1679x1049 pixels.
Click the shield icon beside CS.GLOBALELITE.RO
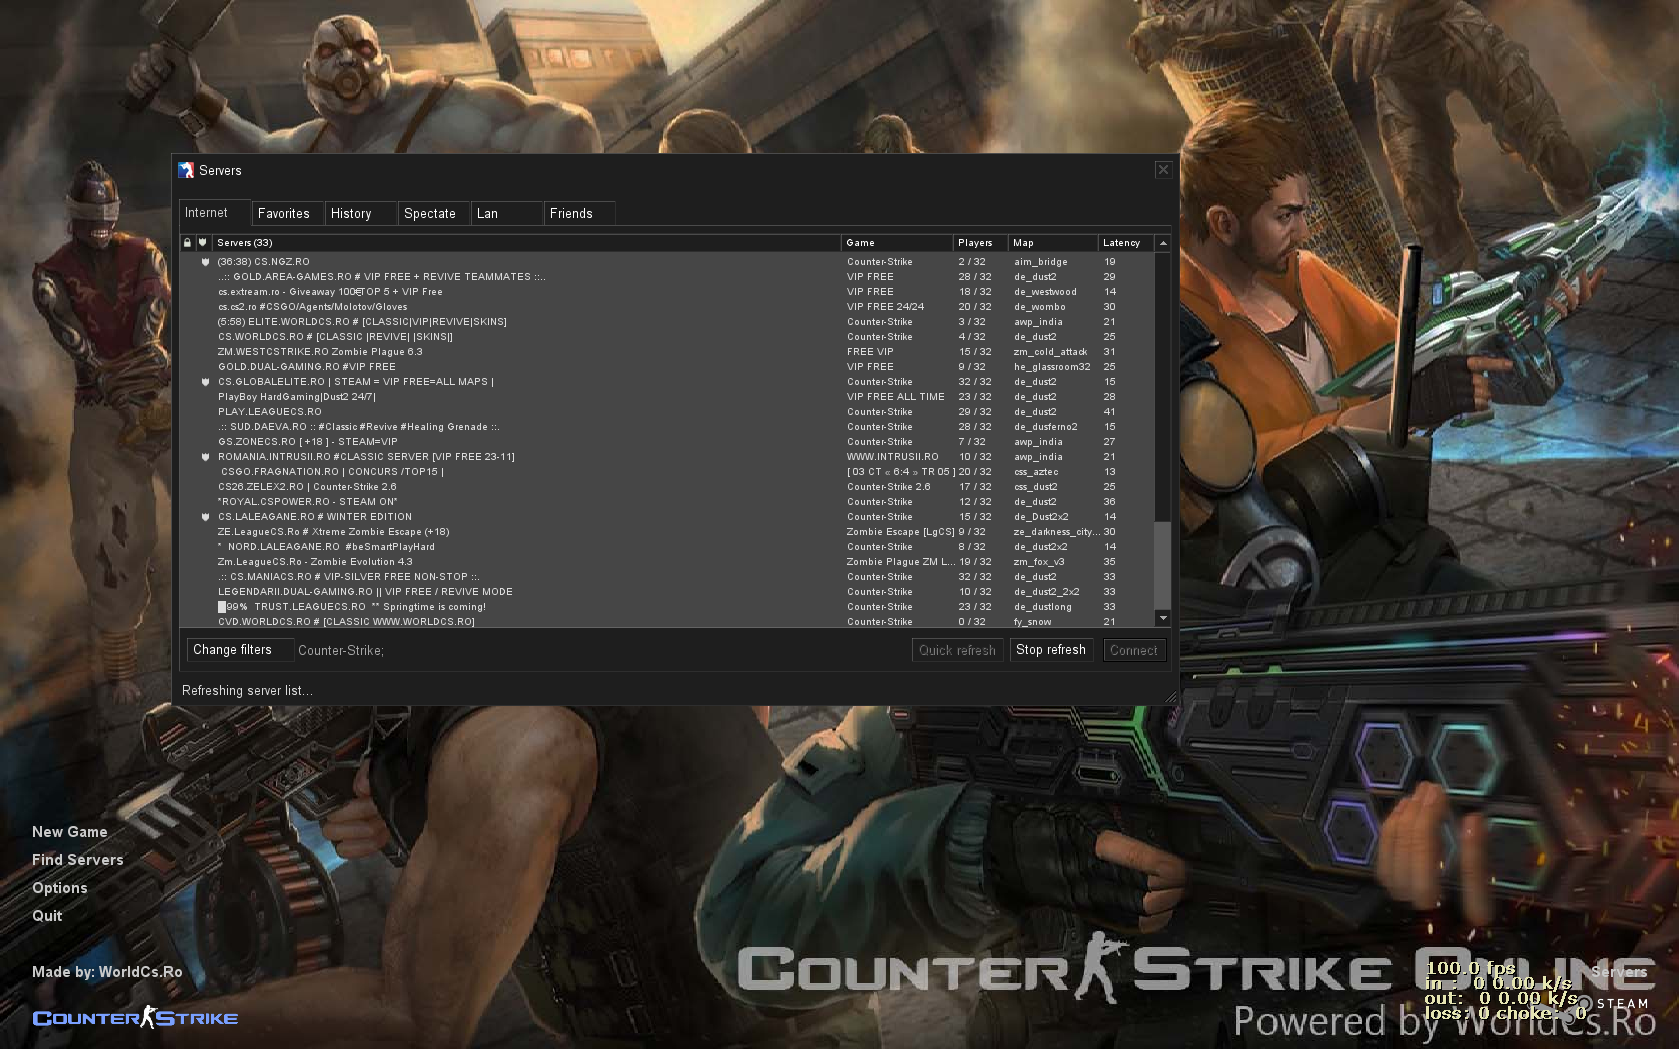[x=206, y=382]
